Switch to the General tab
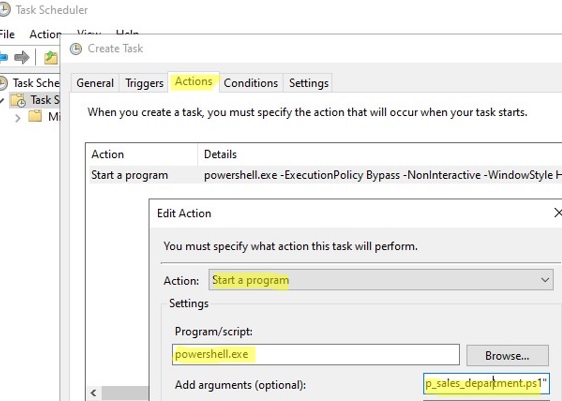 (x=95, y=83)
